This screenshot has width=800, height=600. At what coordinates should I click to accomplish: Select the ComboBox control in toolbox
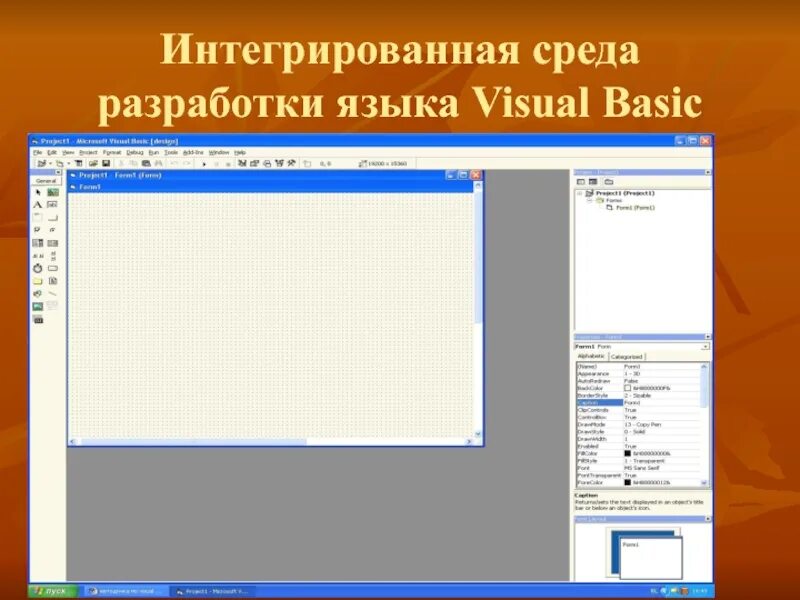click(38, 243)
